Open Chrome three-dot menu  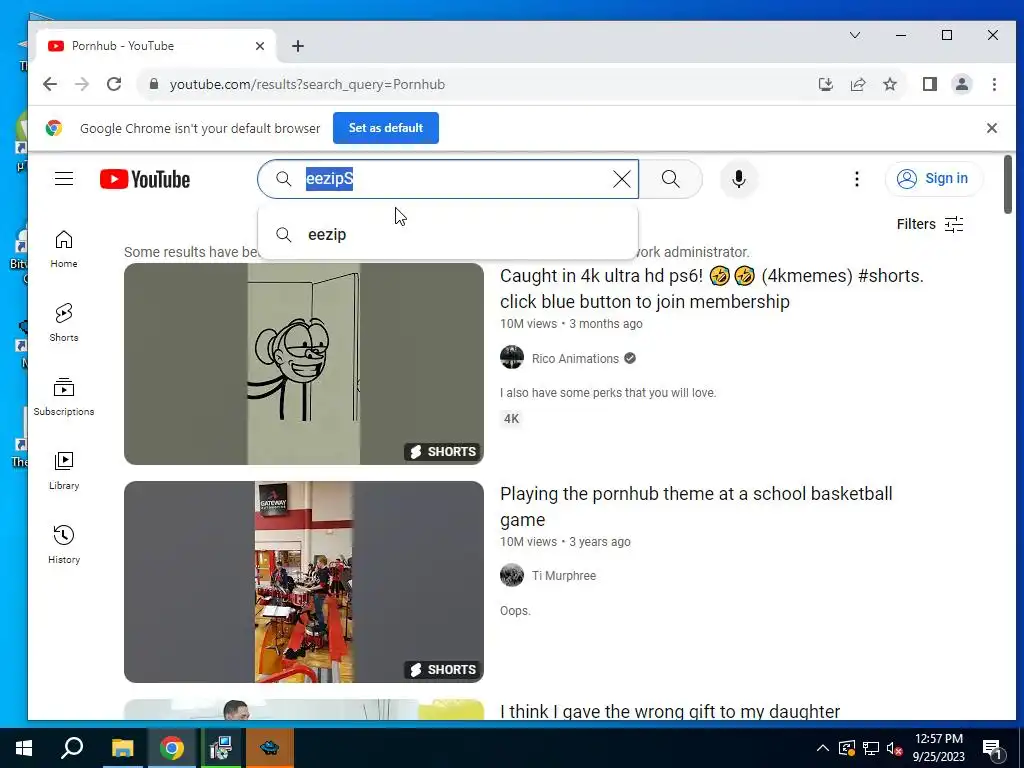point(994,84)
